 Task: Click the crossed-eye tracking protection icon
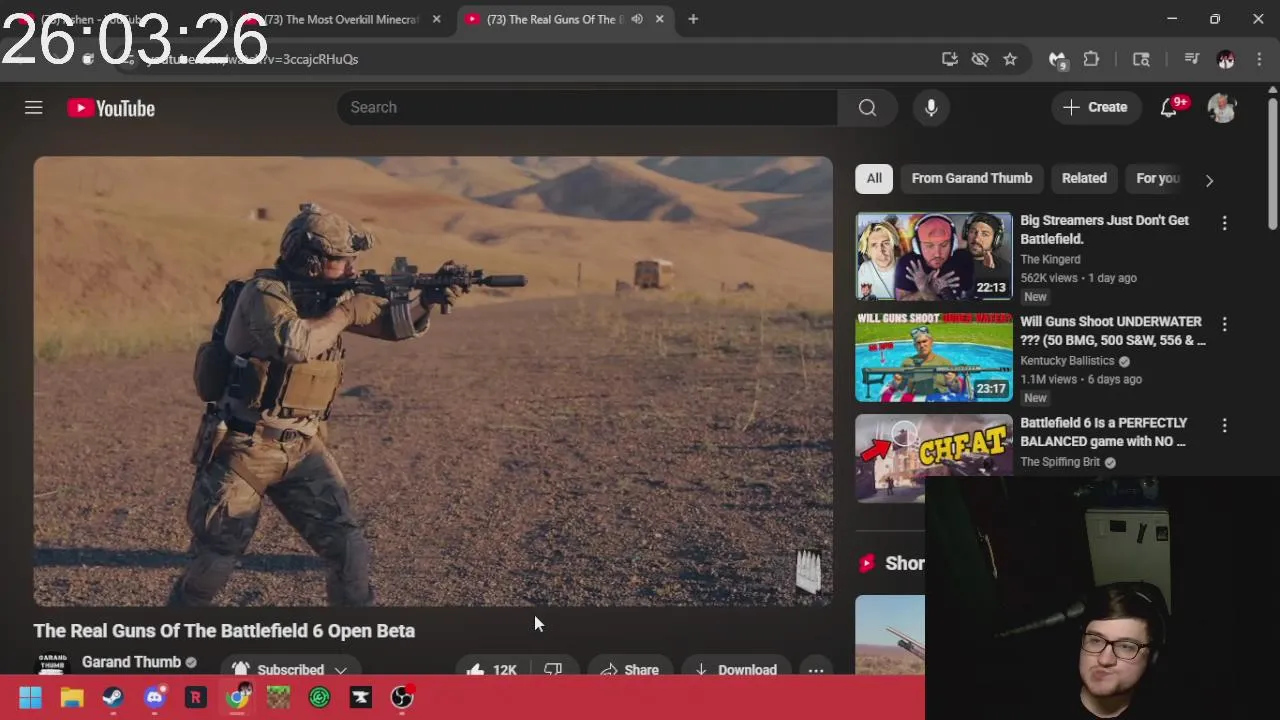coord(980,59)
